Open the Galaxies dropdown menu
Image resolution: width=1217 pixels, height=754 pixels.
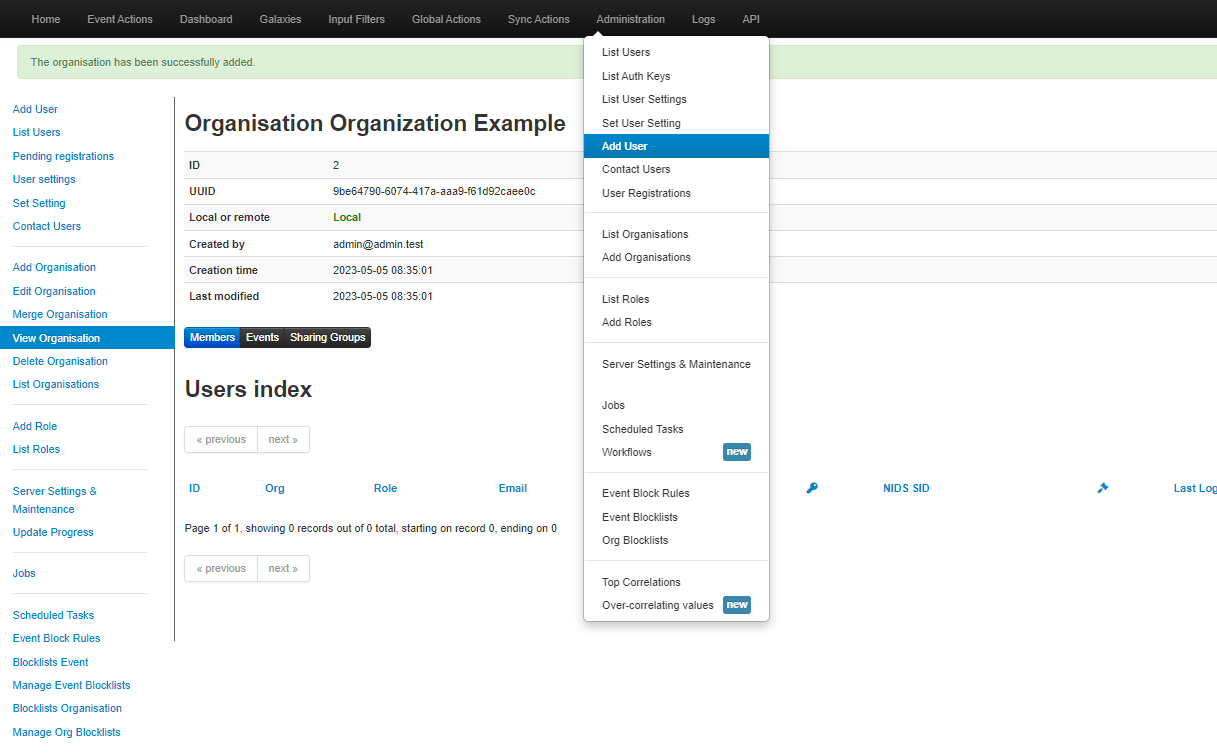pyautogui.click(x=280, y=18)
